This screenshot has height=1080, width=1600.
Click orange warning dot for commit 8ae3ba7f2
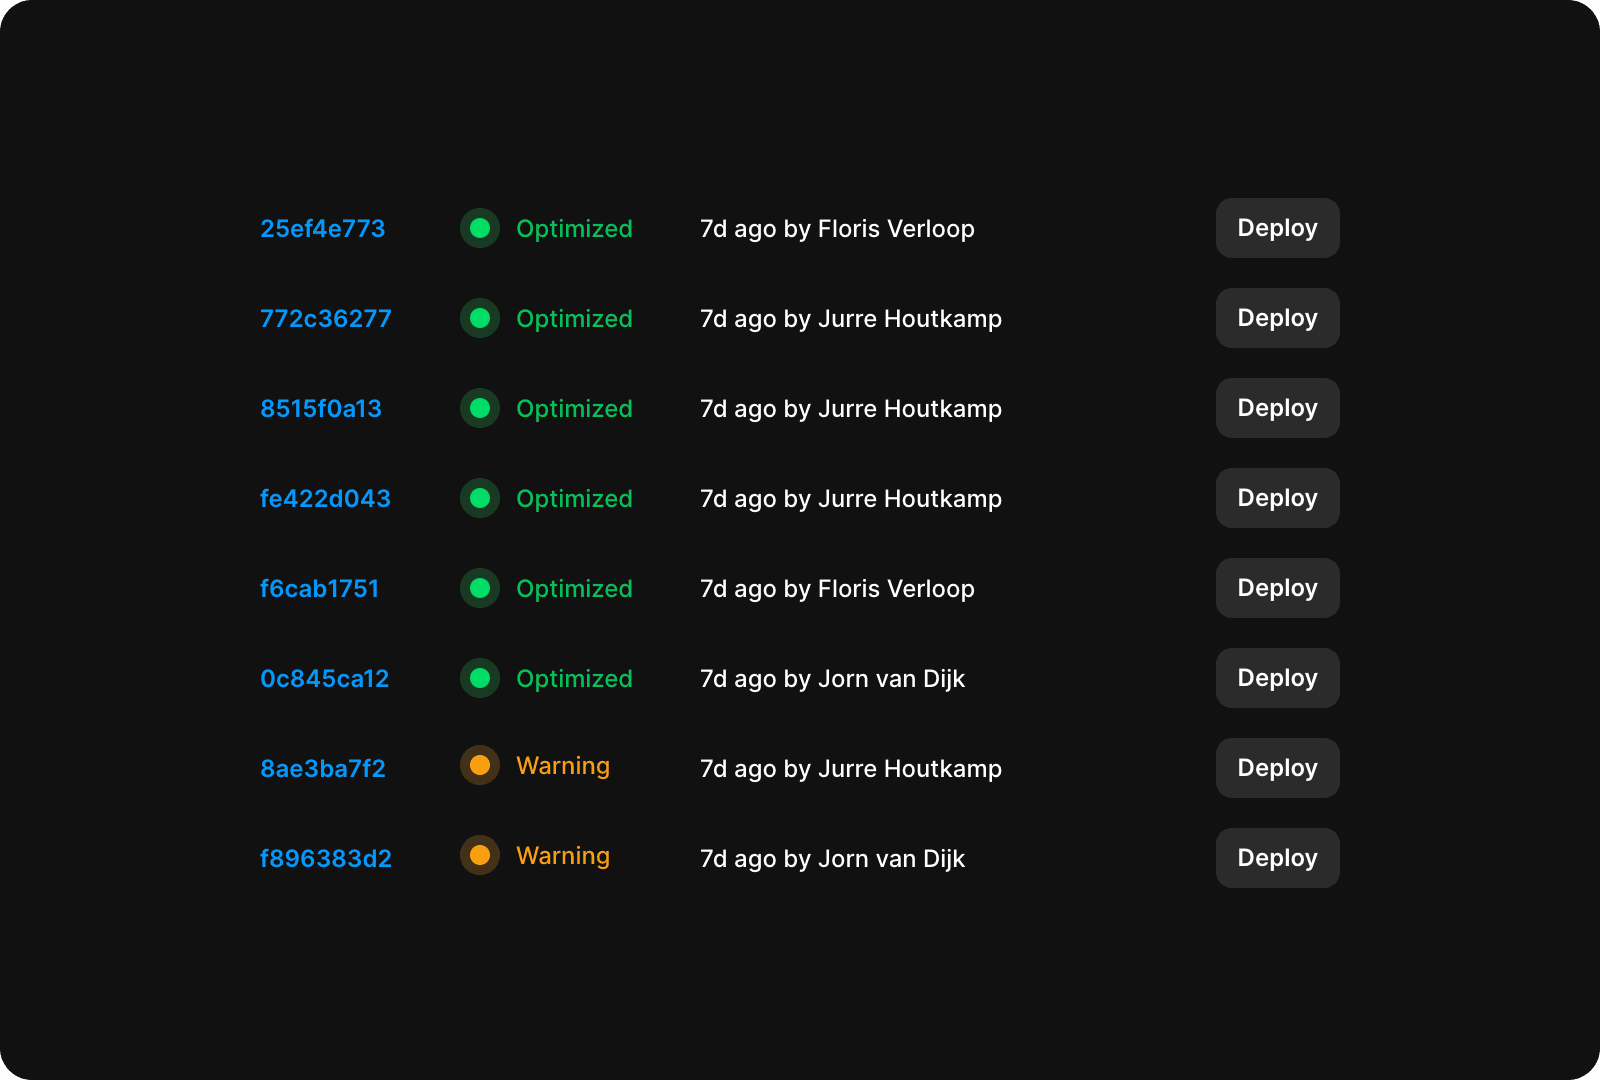pos(480,765)
